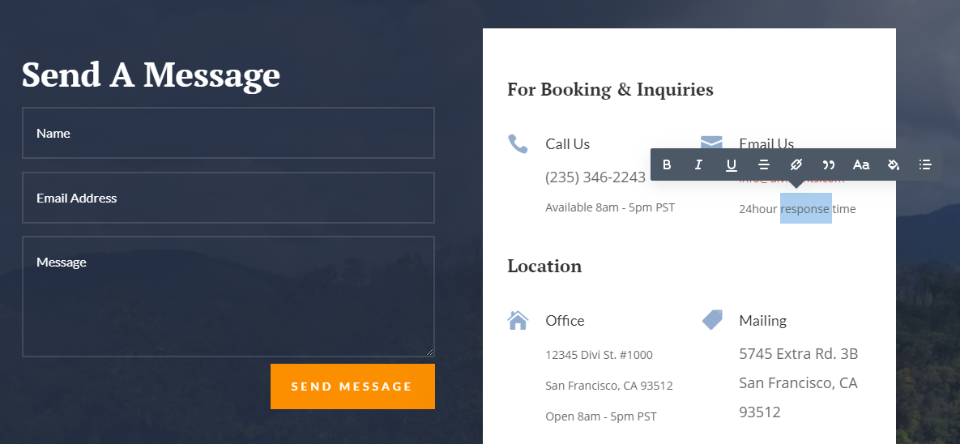960x444 pixels.
Task: Click into the Name field
Action: (x=228, y=133)
